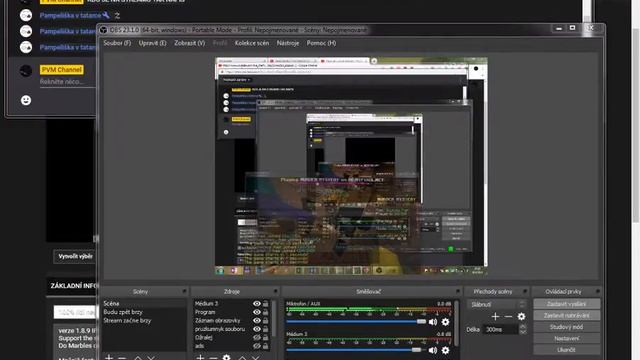Open the Upravit (E) menu
The width and height of the screenshot is (640, 360).
(x=152, y=43)
